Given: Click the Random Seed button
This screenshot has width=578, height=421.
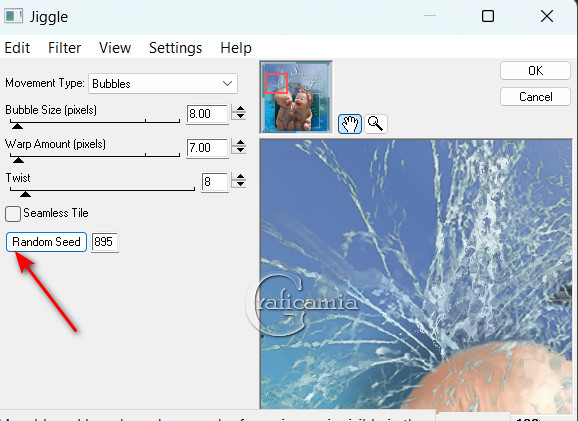Looking at the screenshot, I should [x=46, y=242].
